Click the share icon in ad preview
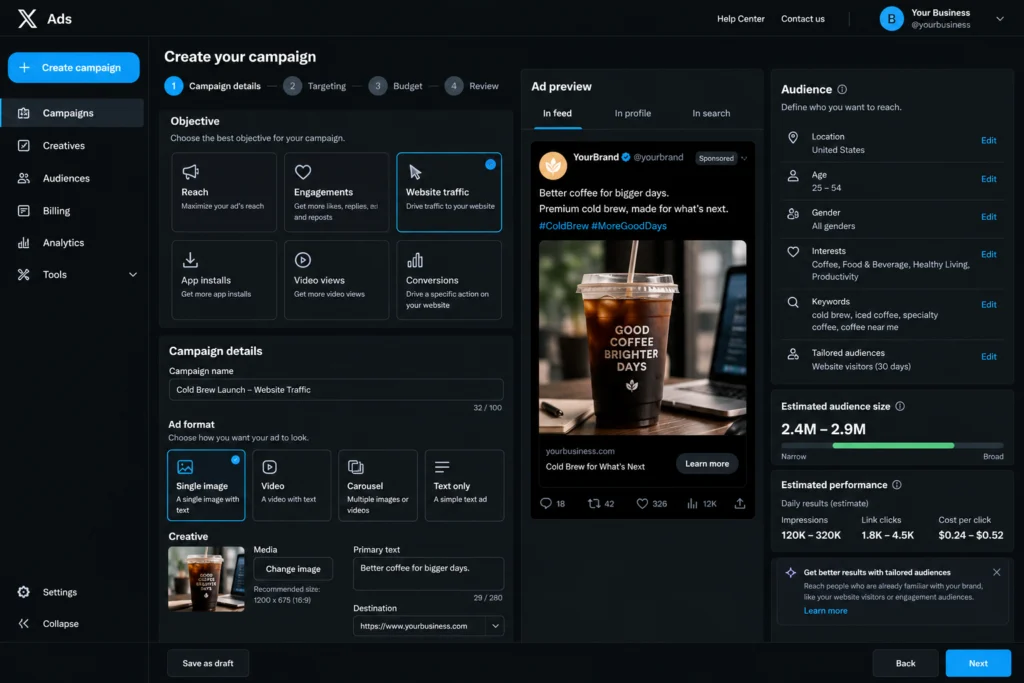 [739, 503]
